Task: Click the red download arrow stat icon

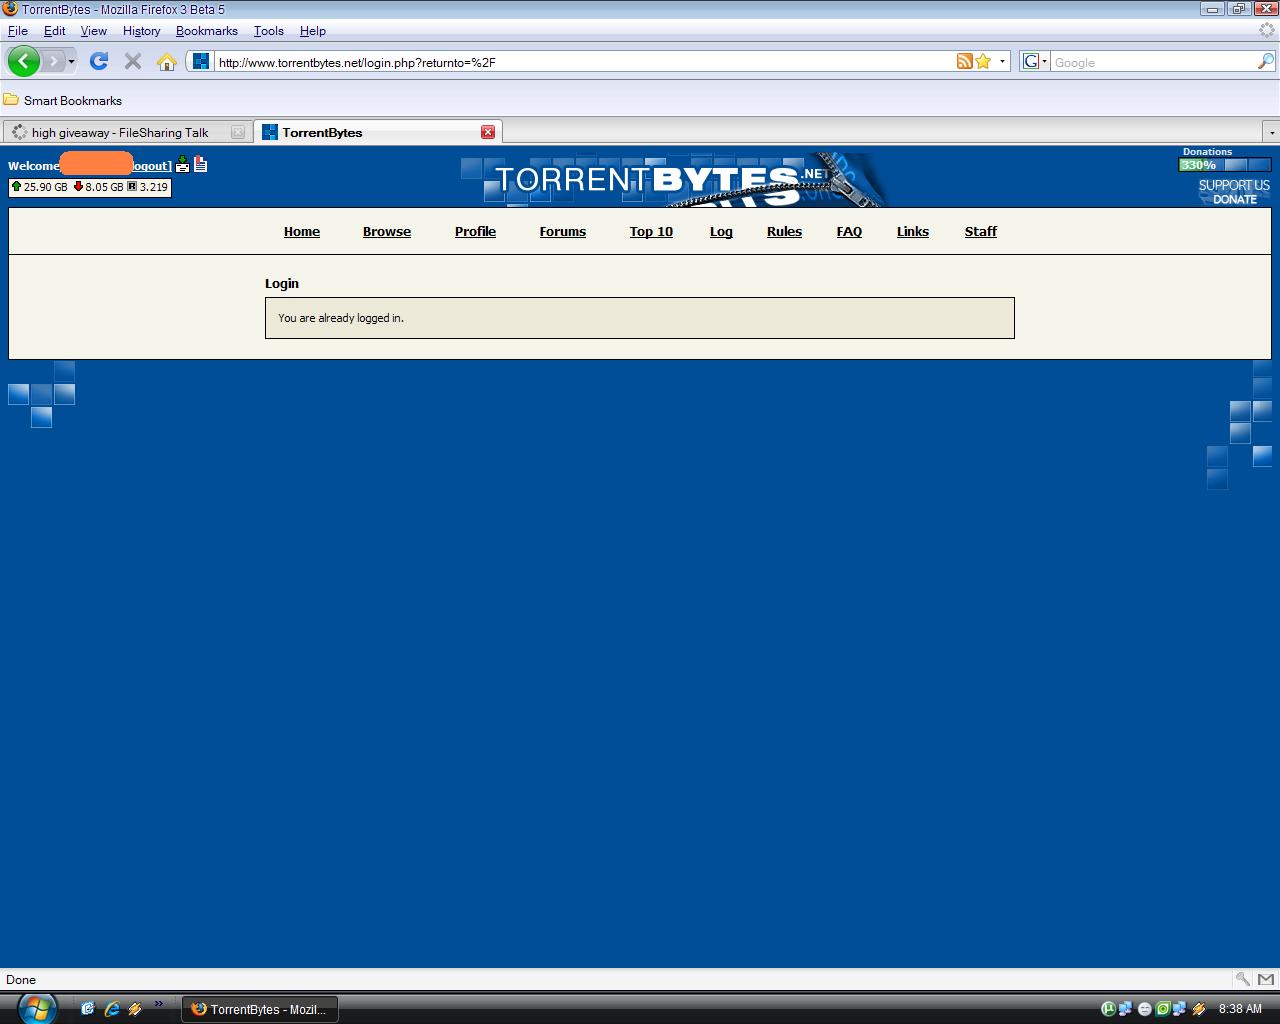Action: [x=78, y=186]
